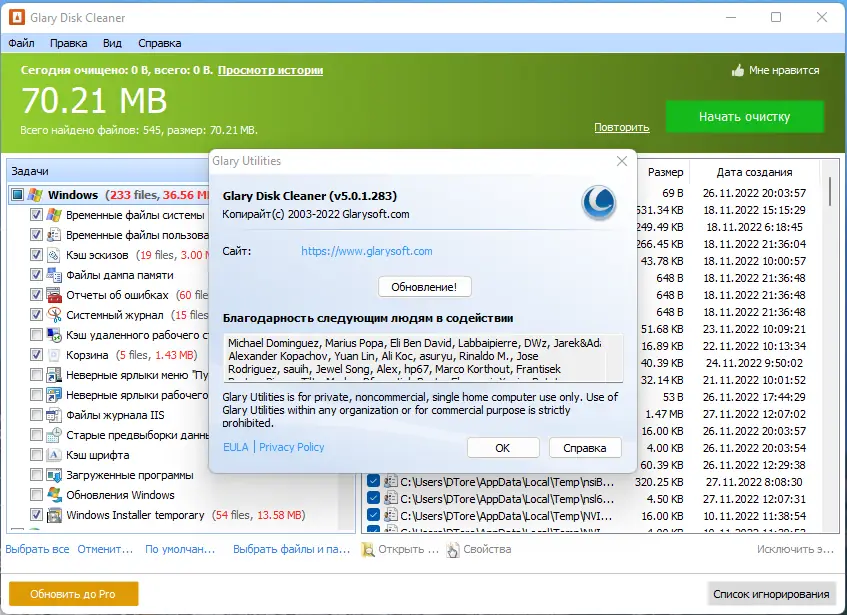
Task: Open the Правка menu
Action: click(x=69, y=43)
